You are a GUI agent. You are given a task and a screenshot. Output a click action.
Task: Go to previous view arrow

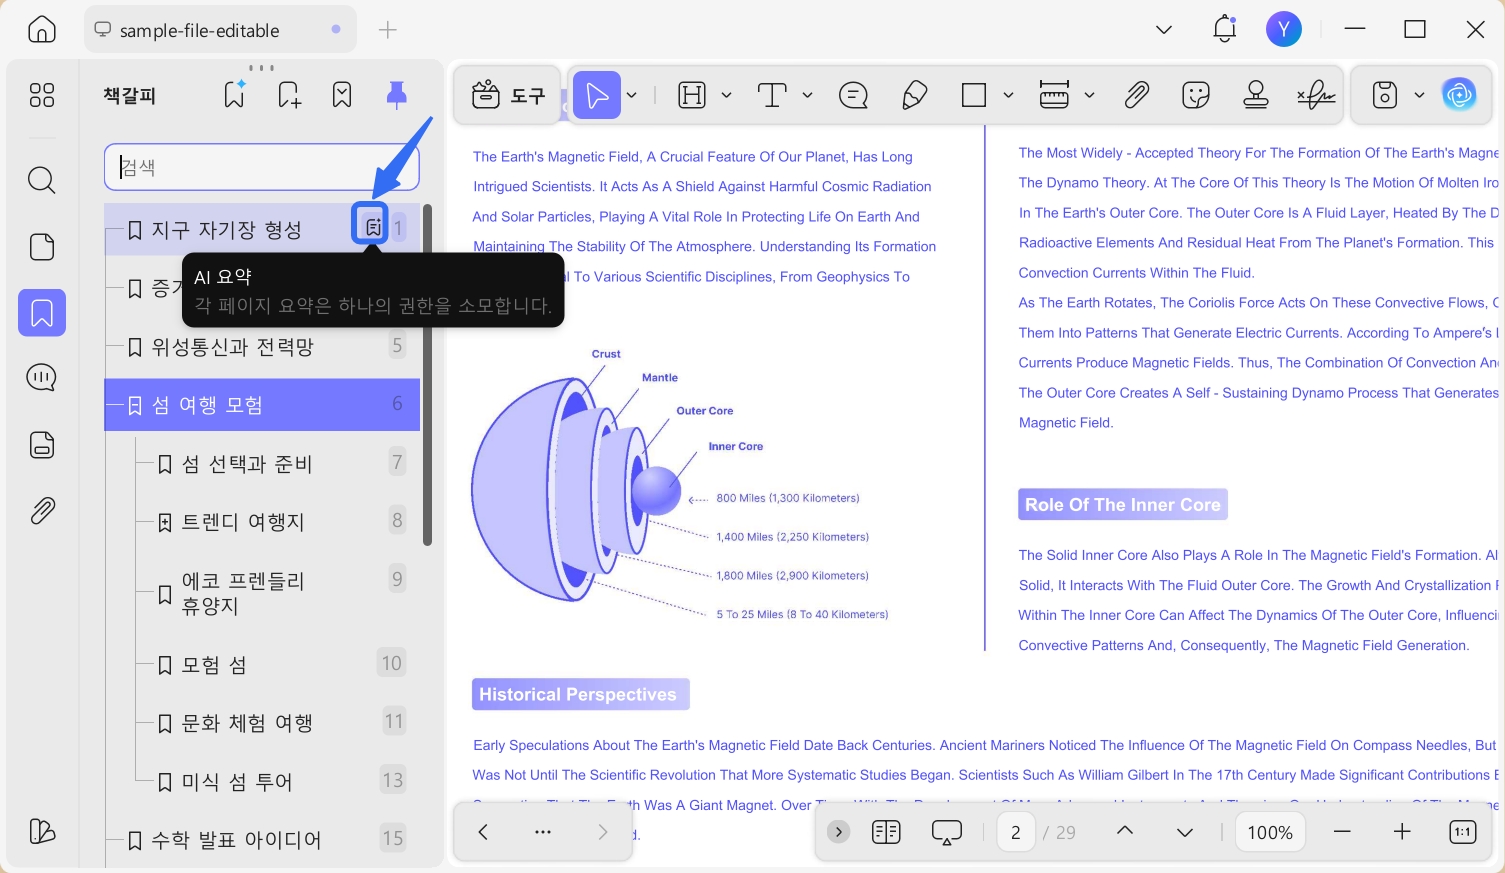[483, 832]
